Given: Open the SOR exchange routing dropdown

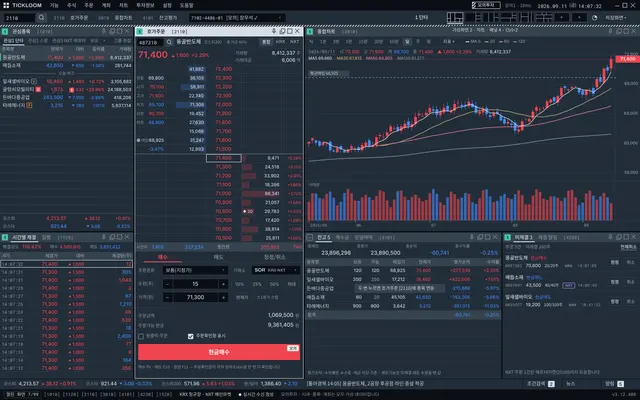Looking at the screenshot, I should coord(276,270).
